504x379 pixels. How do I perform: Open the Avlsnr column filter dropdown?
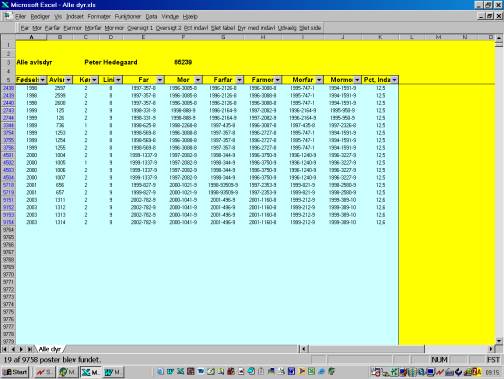pyautogui.click(x=69, y=80)
